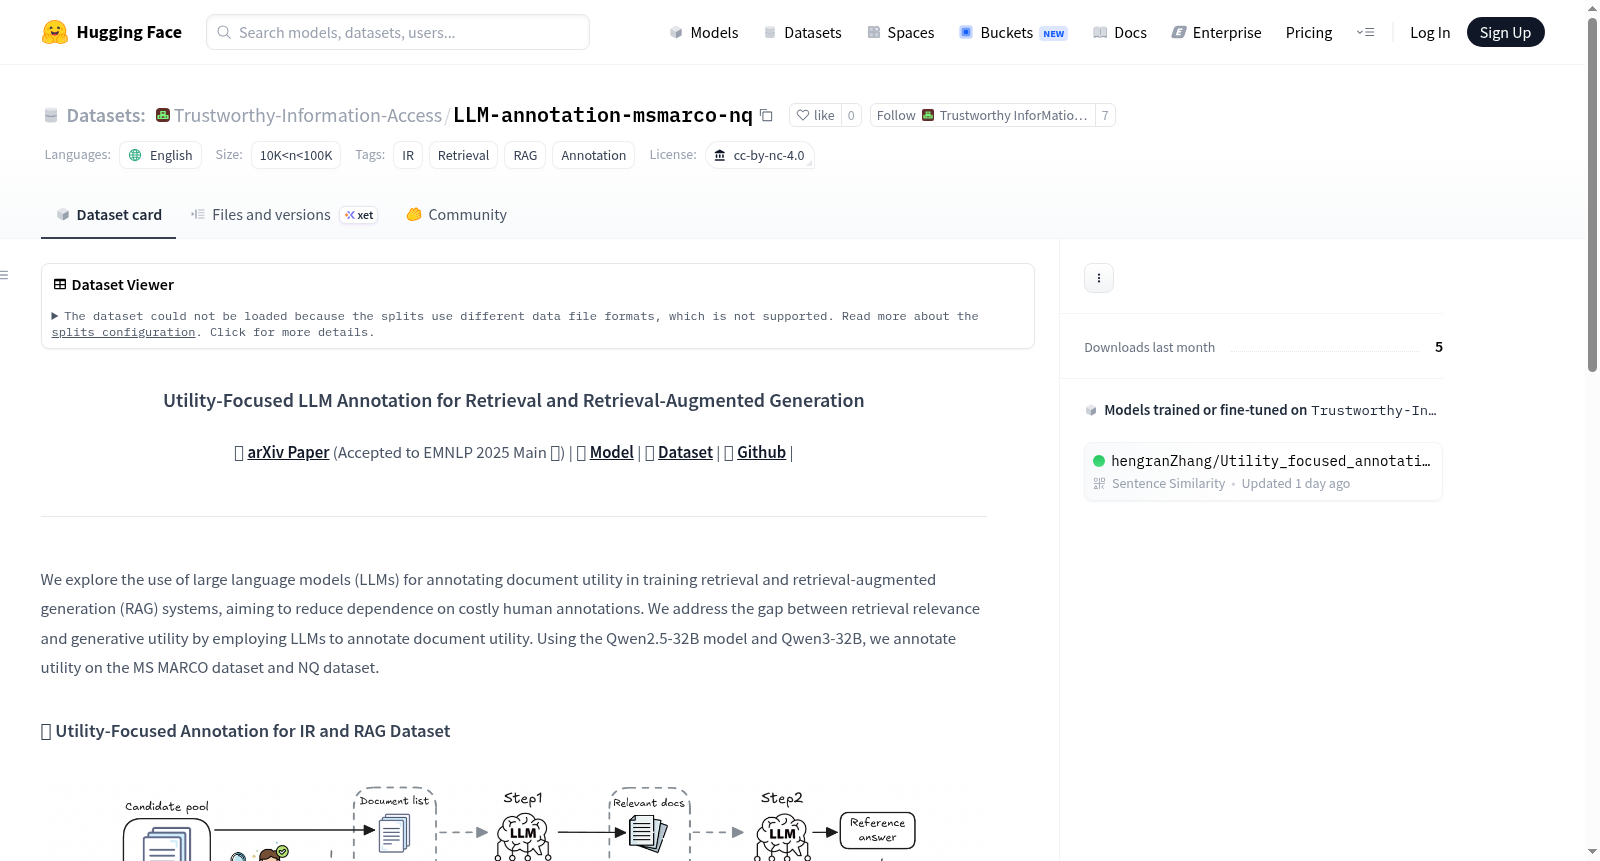This screenshot has height=861, width=1600.
Task: Click the 'Downloads last month' label
Action: (1149, 347)
